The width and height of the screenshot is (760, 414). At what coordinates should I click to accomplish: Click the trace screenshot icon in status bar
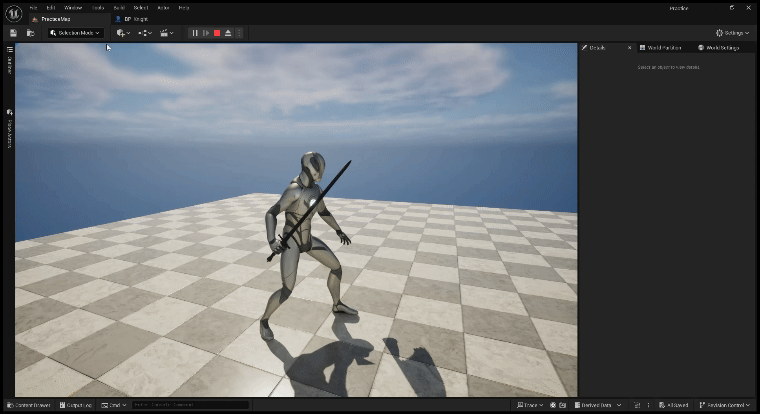coord(562,405)
